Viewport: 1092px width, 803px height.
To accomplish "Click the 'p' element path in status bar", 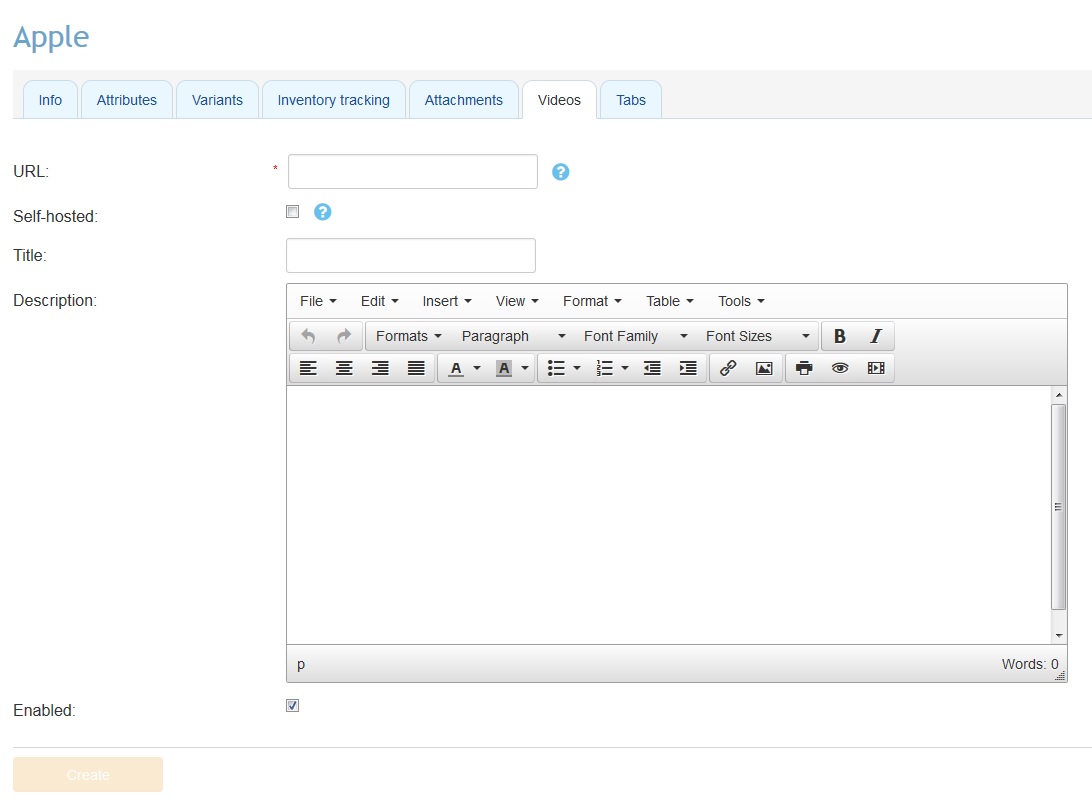I will click(301, 664).
